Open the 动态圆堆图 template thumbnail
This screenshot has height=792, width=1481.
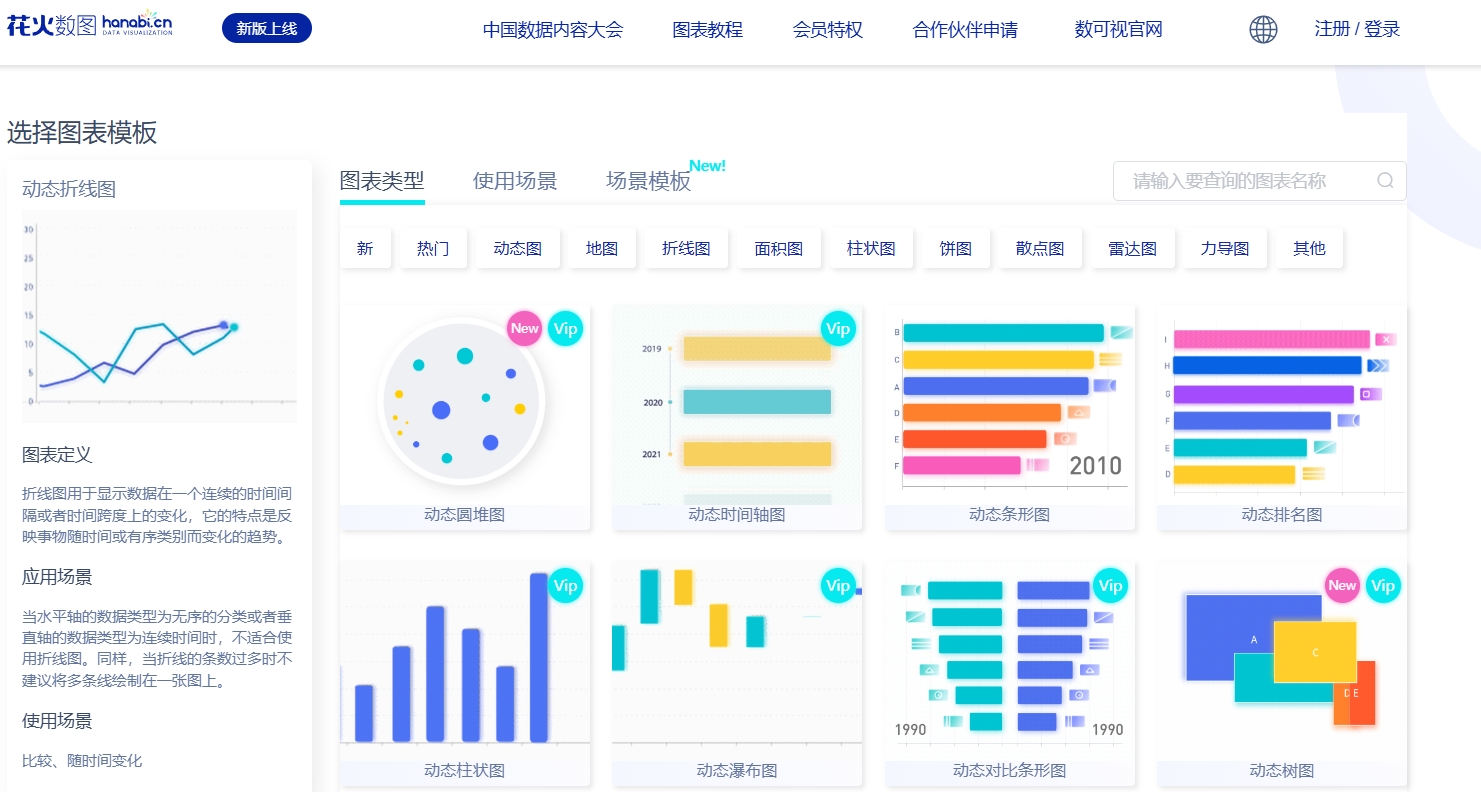(x=465, y=405)
